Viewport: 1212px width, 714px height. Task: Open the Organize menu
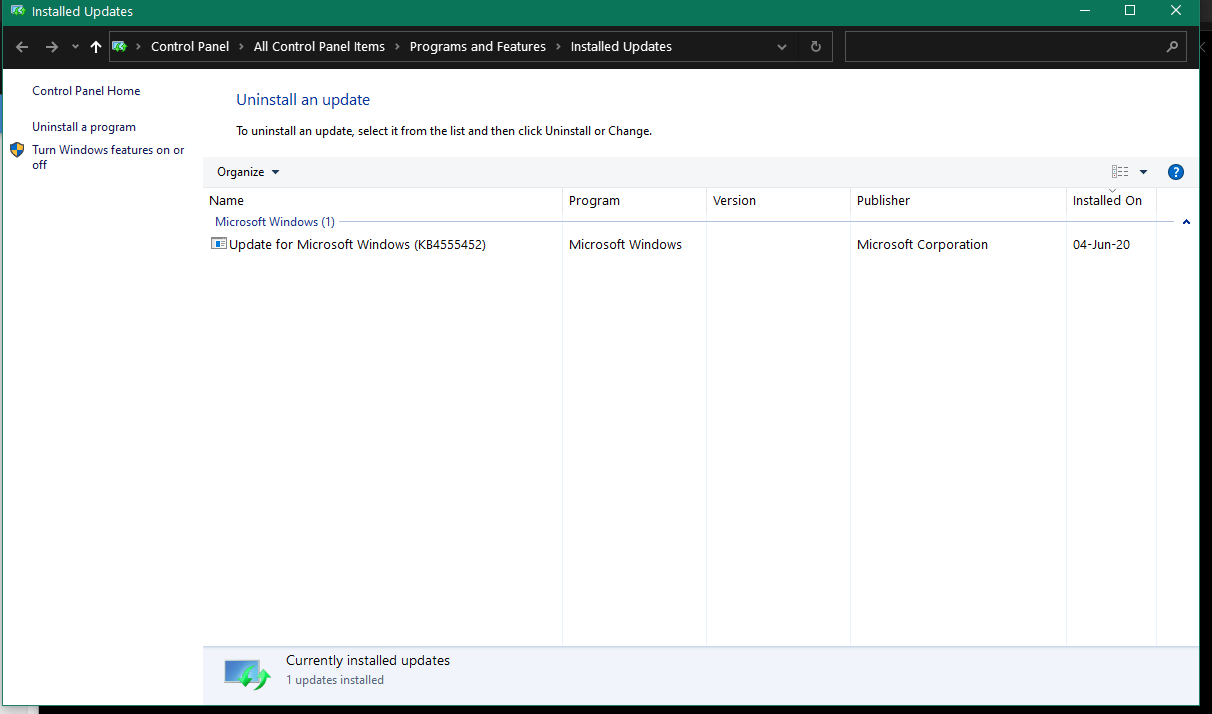pyautogui.click(x=248, y=172)
